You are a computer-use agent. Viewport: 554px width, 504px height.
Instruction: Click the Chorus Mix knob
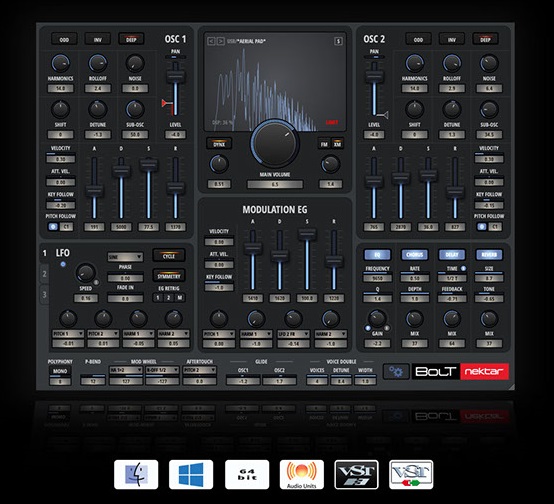click(414, 319)
